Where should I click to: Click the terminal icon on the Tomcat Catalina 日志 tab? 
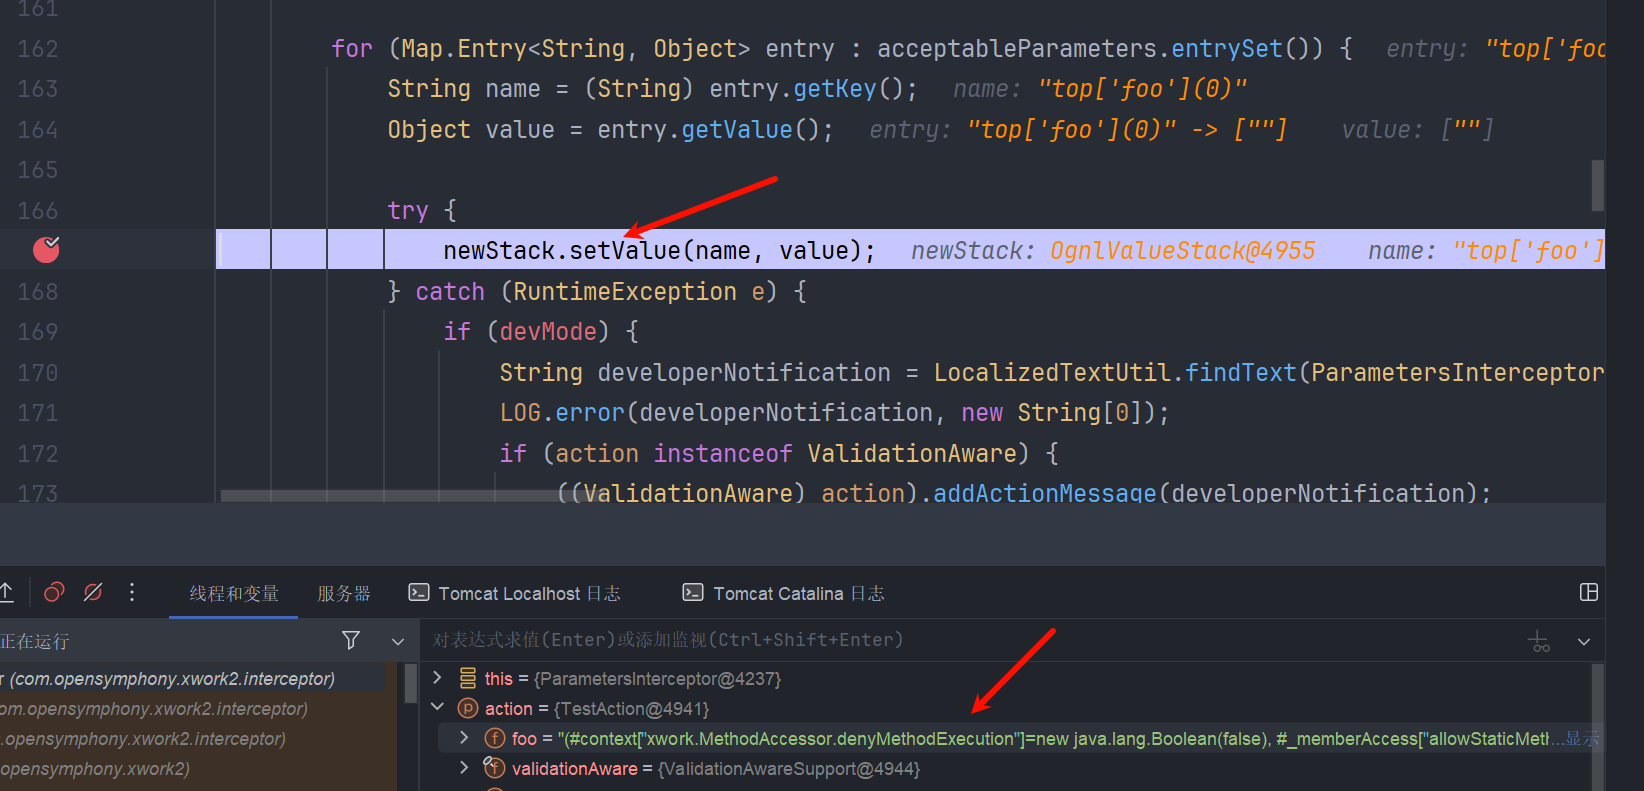693,593
